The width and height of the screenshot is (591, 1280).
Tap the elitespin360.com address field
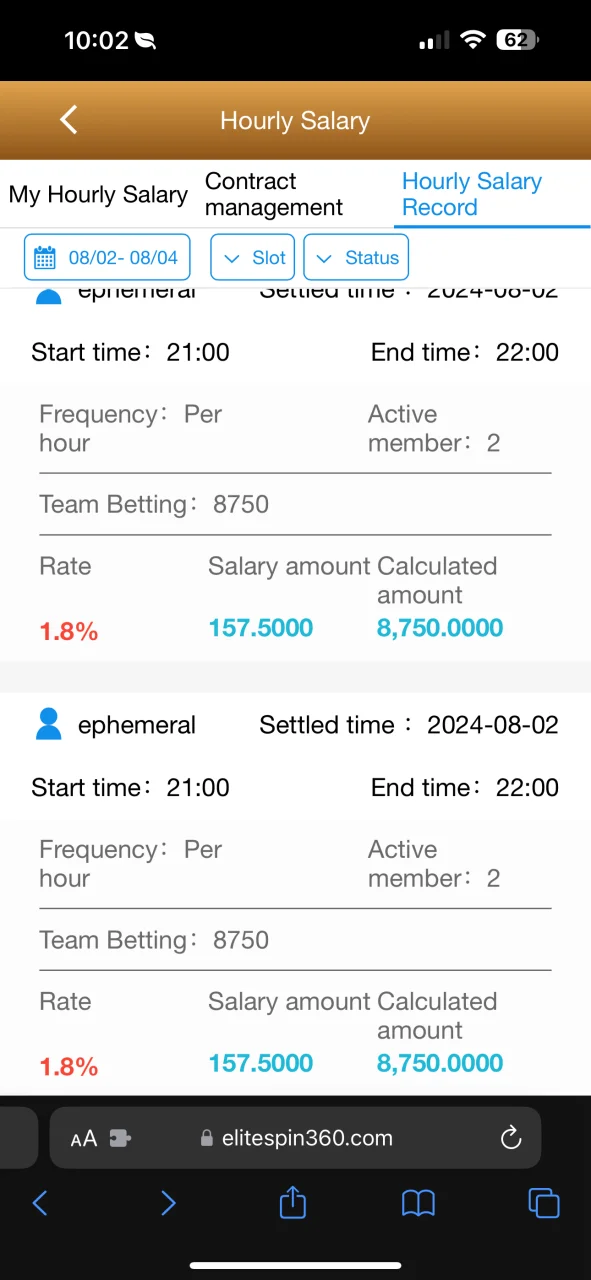(x=295, y=1138)
